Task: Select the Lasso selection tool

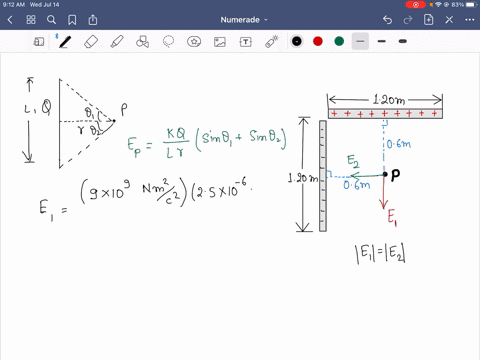Action: click(168, 42)
